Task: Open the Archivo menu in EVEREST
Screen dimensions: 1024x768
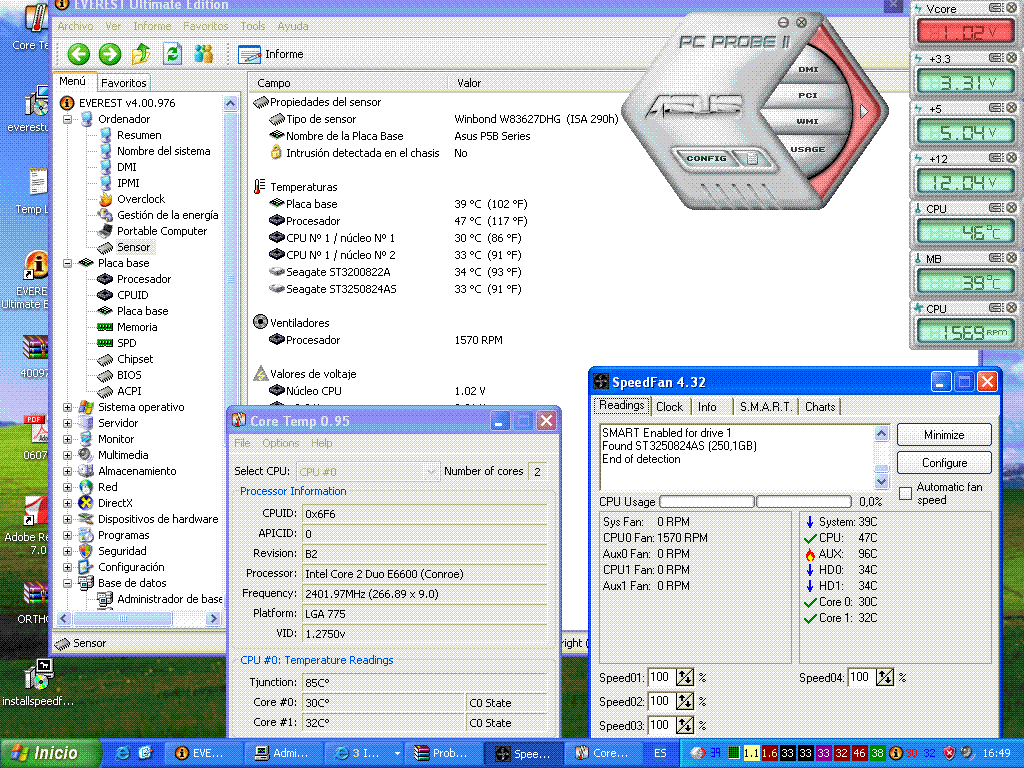Action: tap(75, 26)
